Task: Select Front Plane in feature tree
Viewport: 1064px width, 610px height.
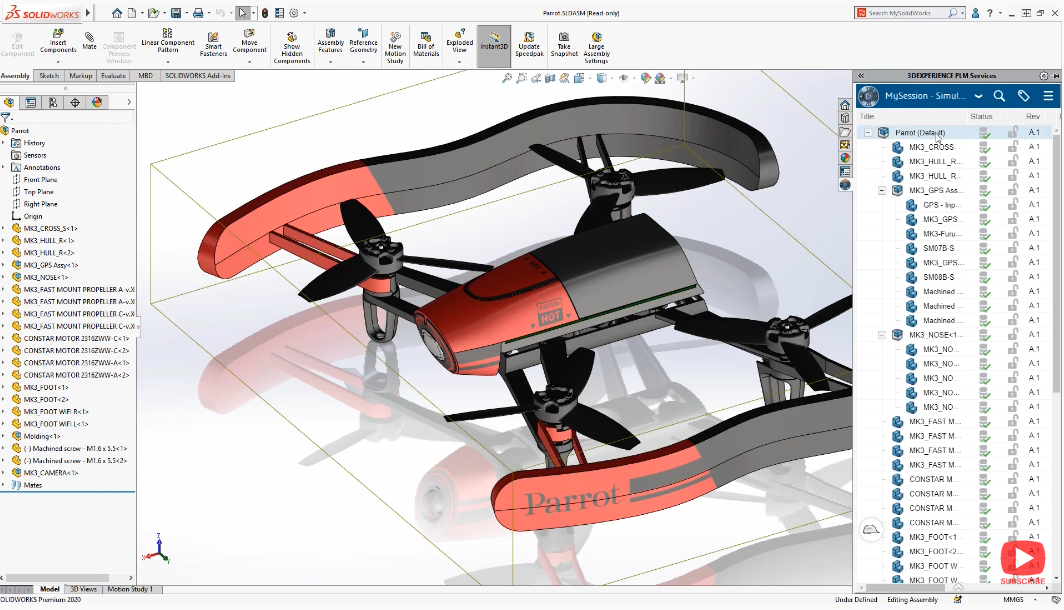Action: click(40, 180)
